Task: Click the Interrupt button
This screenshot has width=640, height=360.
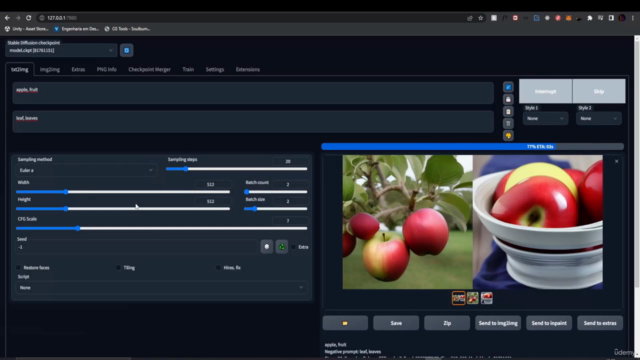Action: (x=545, y=91)
